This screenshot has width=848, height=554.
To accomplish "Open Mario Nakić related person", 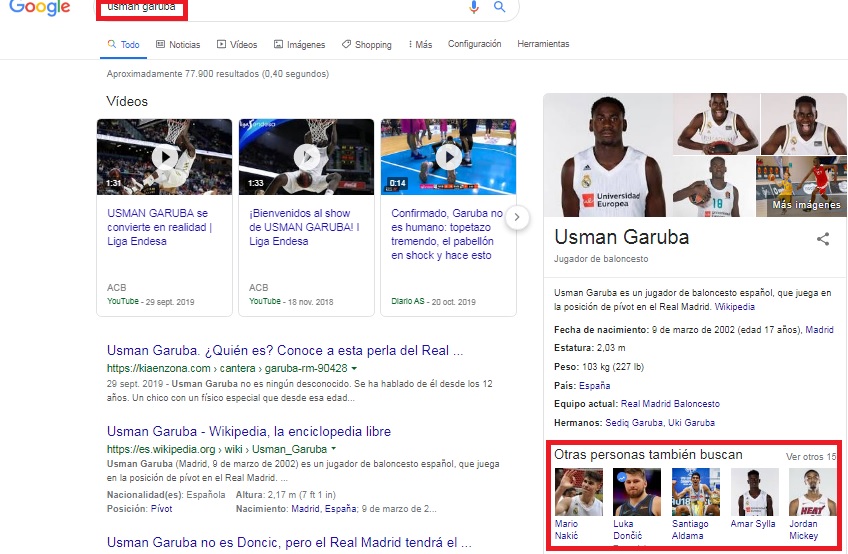I will coord(579,504).
